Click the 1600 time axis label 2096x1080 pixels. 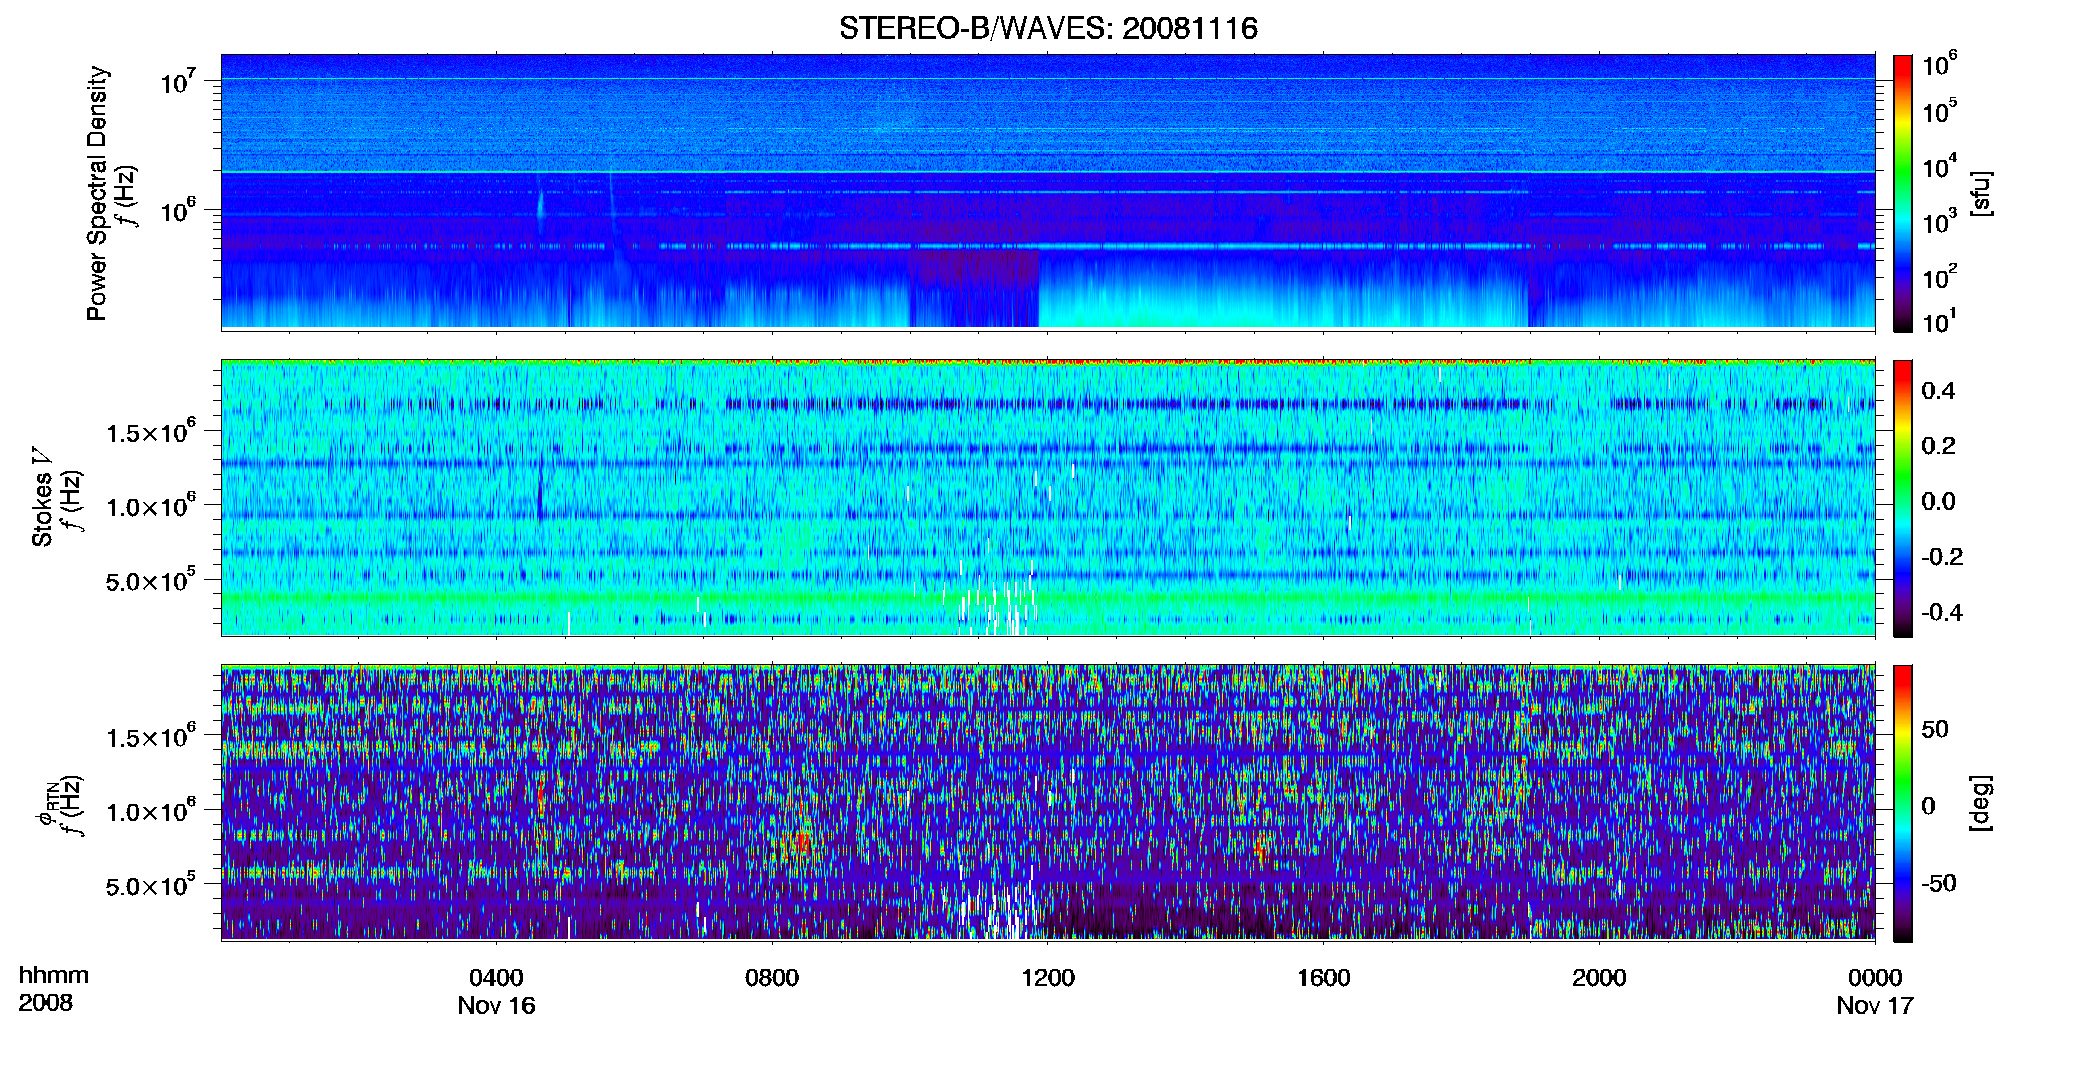[x=1324, y=977]
